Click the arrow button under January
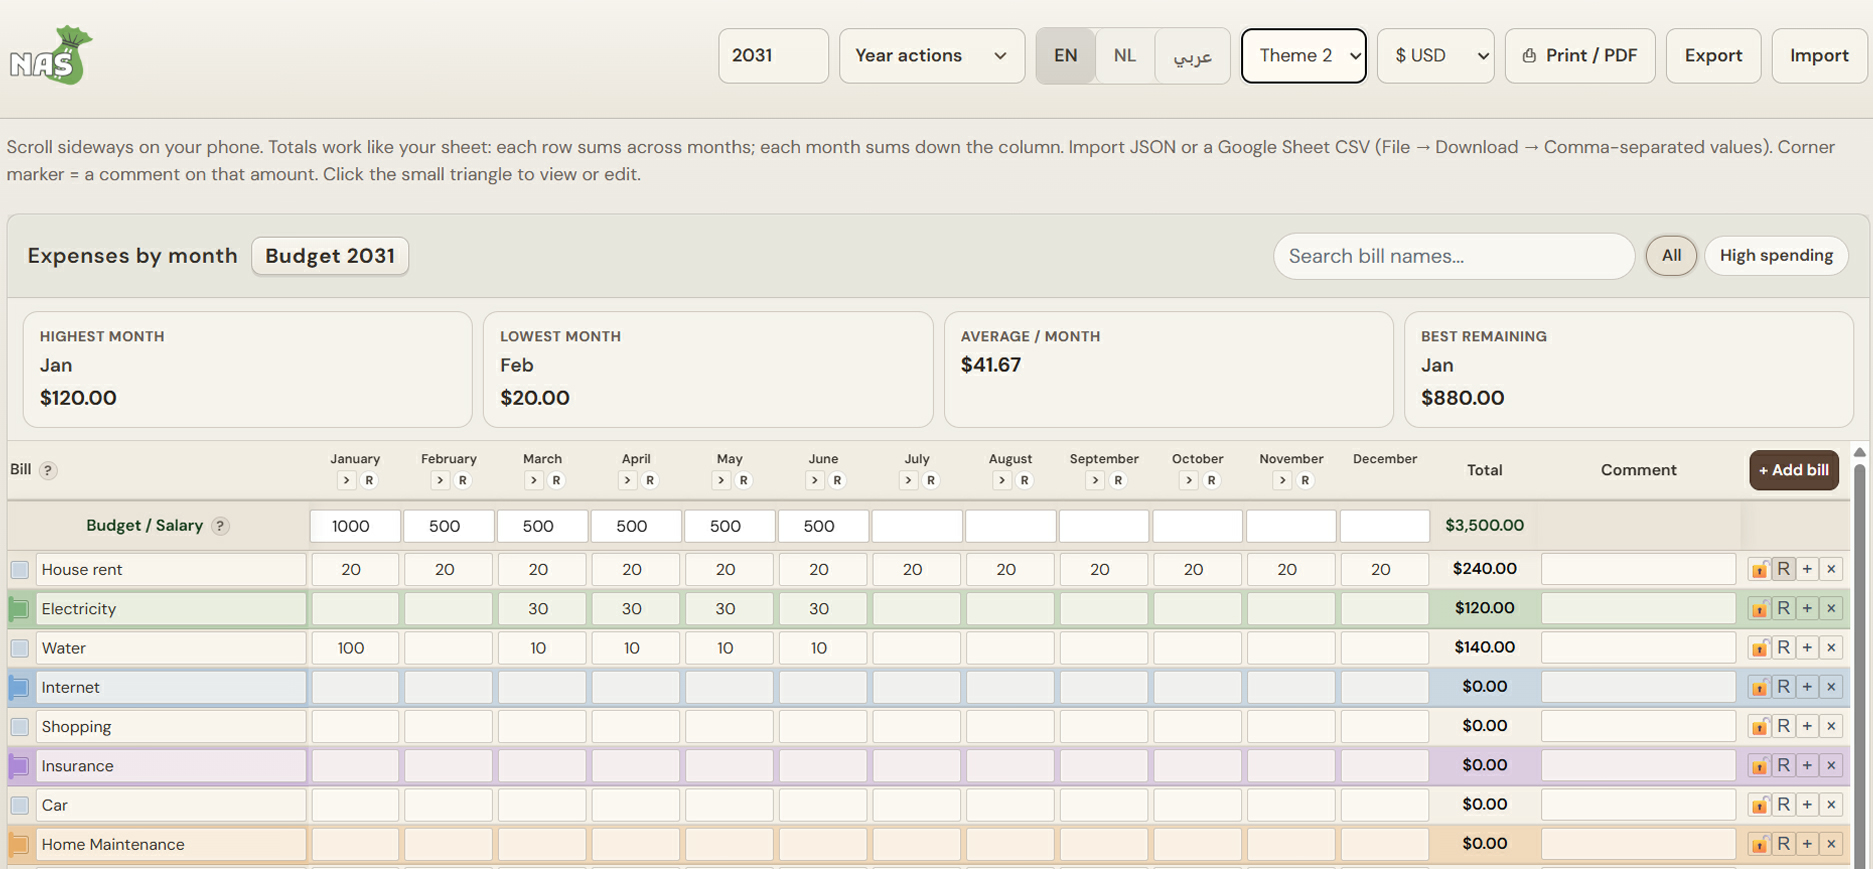This screenshot has height=869, width=1873. pyautogui.click(x=346, y=481)
